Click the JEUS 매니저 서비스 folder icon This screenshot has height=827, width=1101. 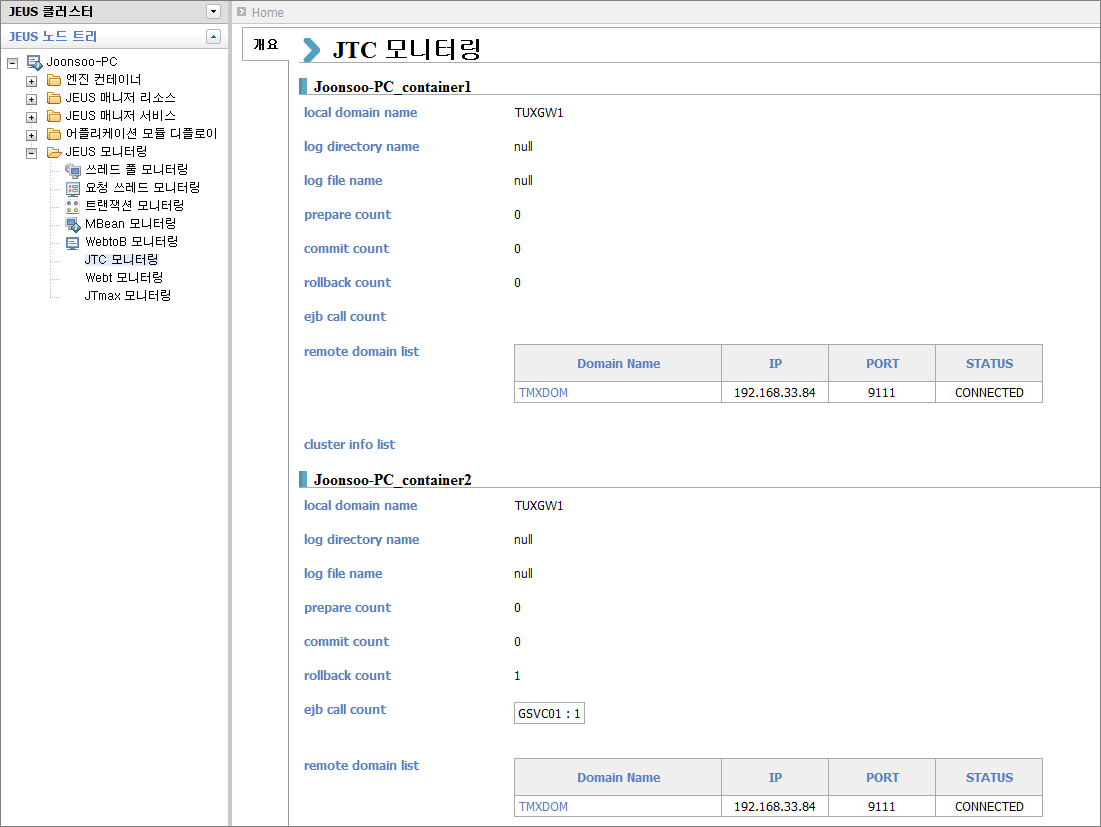pyautogui.click(x=54, y=115)
